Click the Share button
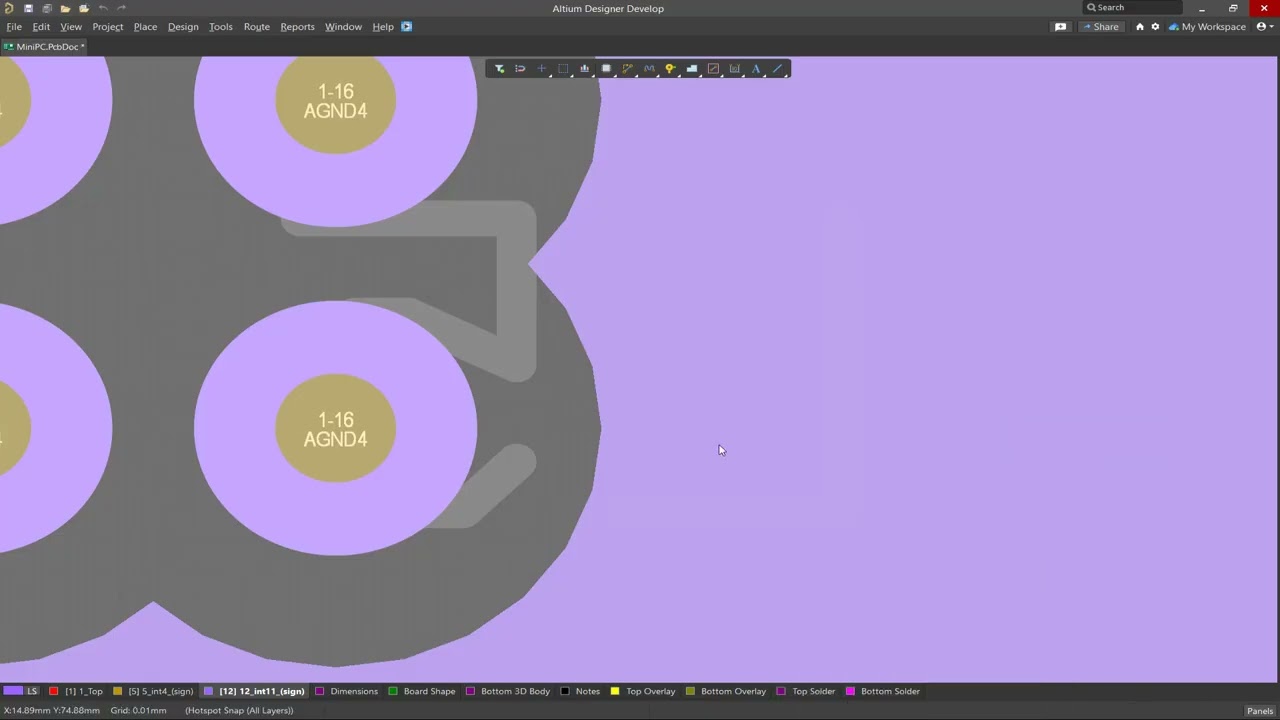The width and height of the screenshot is (1280, 720). pos(1100,27)
